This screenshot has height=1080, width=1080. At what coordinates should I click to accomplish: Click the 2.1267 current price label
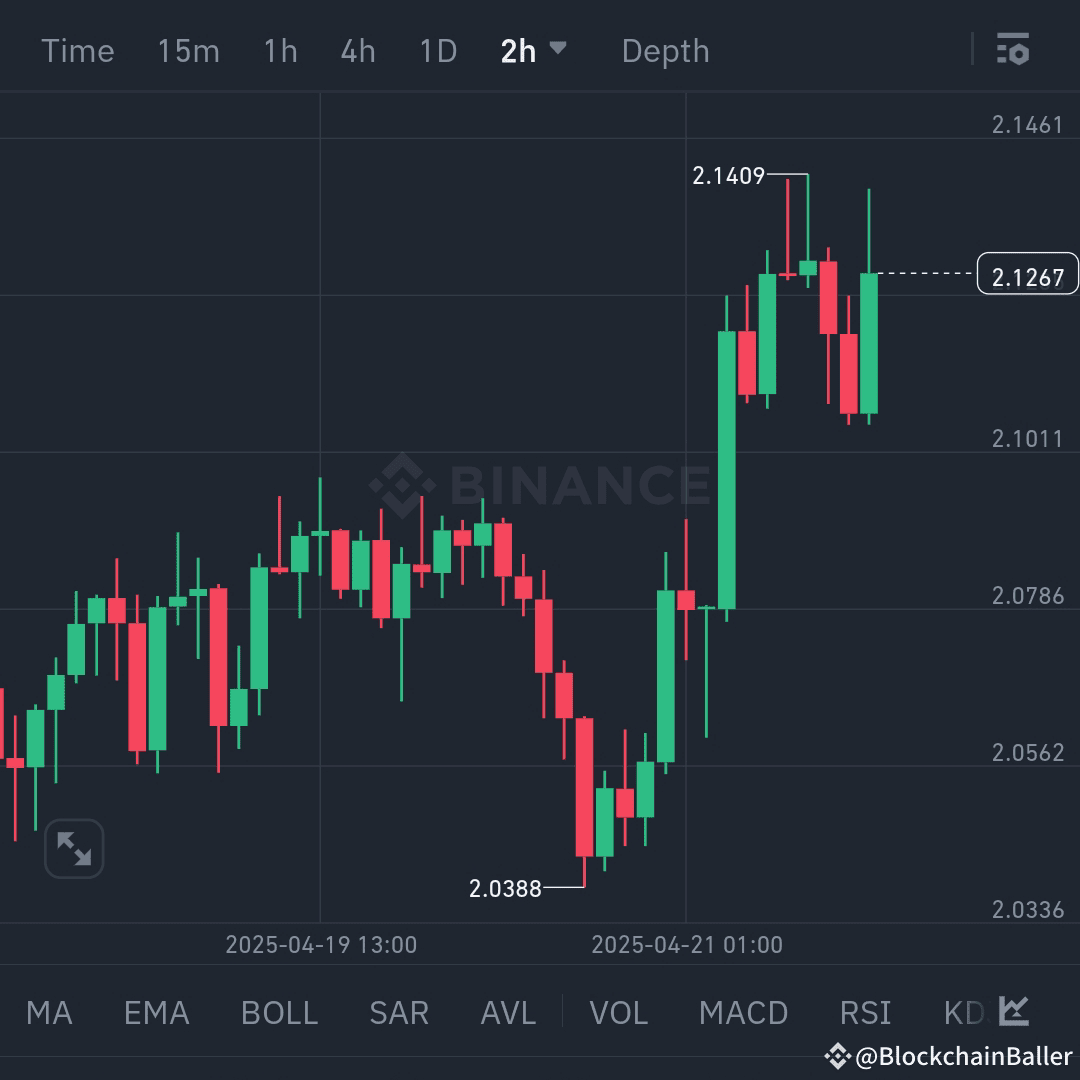pos(1027,276)
